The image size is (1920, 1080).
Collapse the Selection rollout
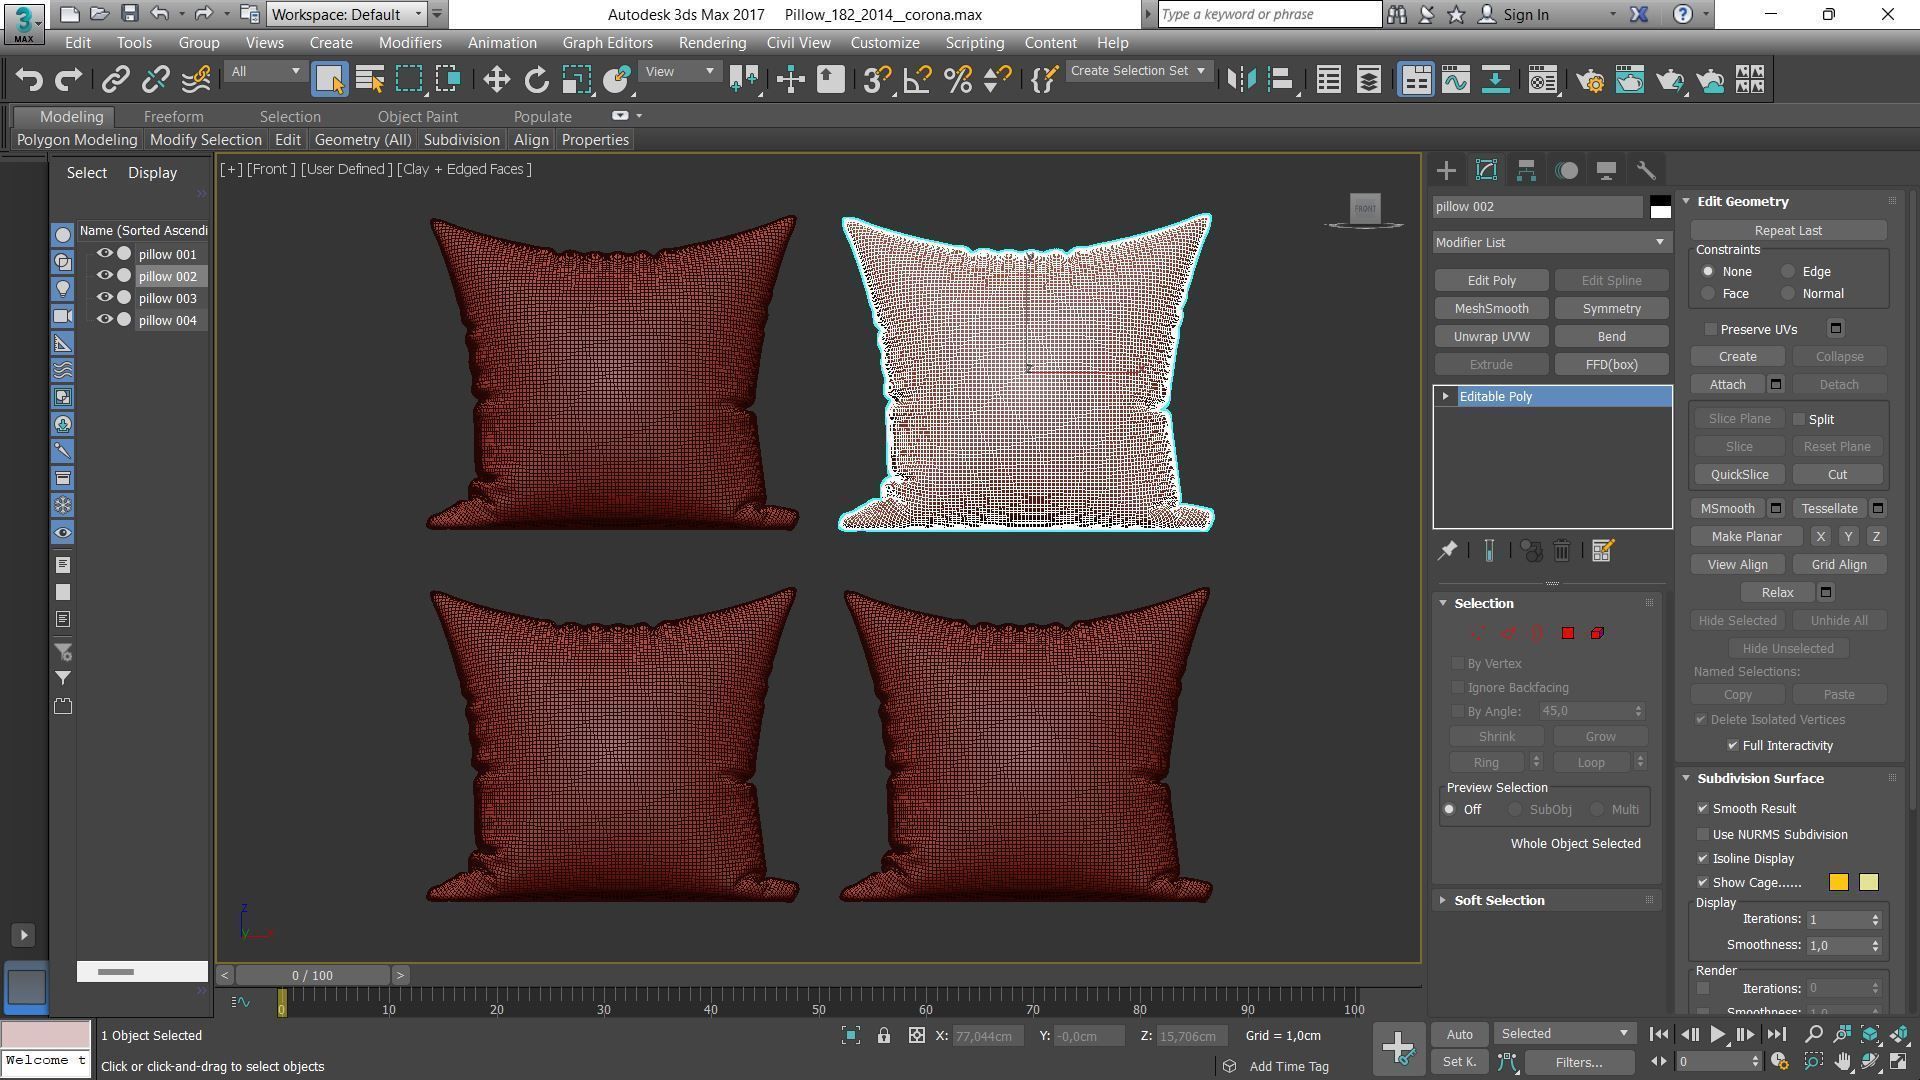click(x=1443, y=603)
